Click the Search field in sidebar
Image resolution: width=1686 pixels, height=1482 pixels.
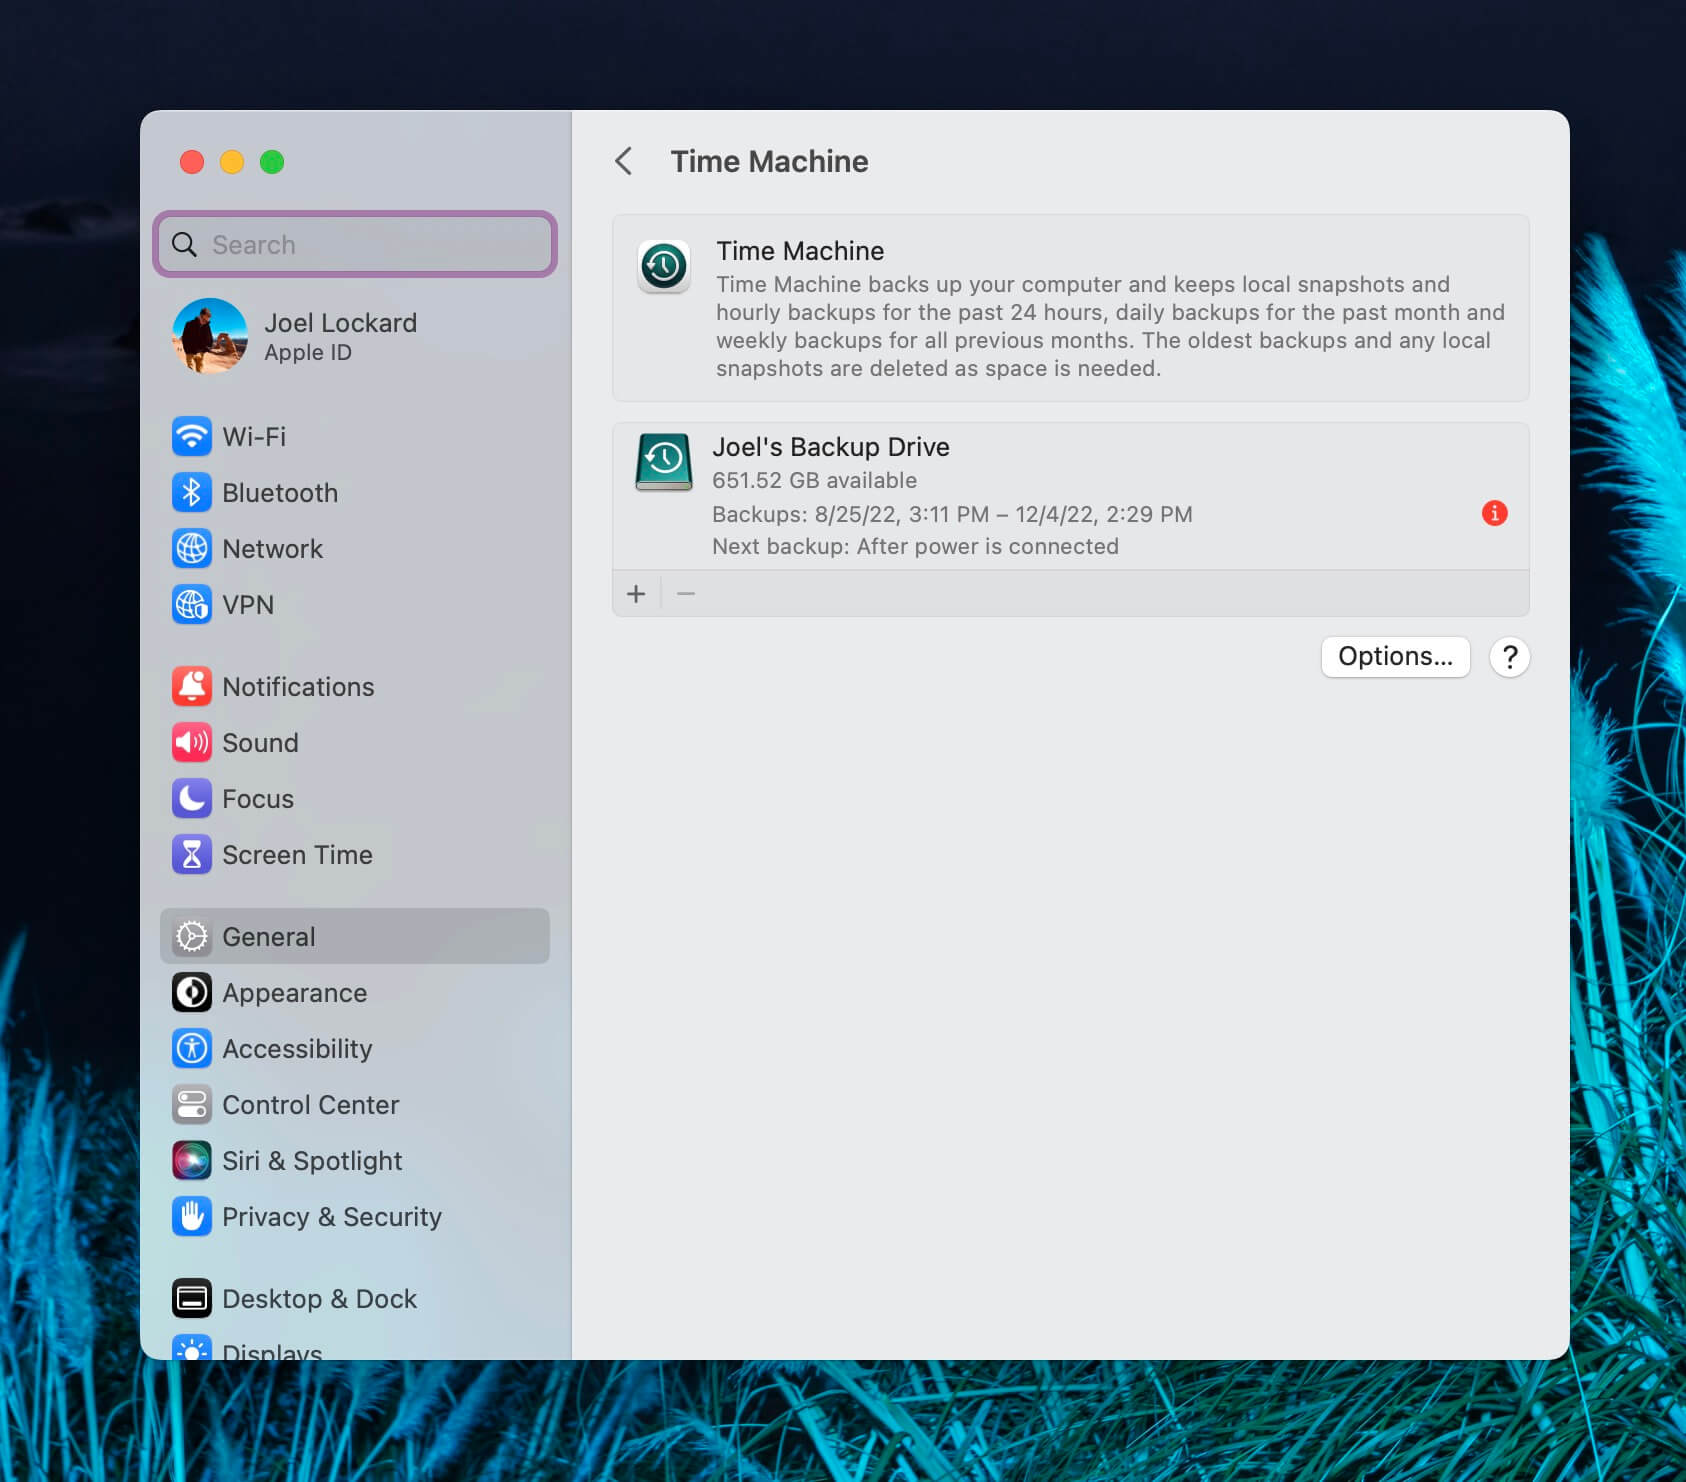pos(355,245)
